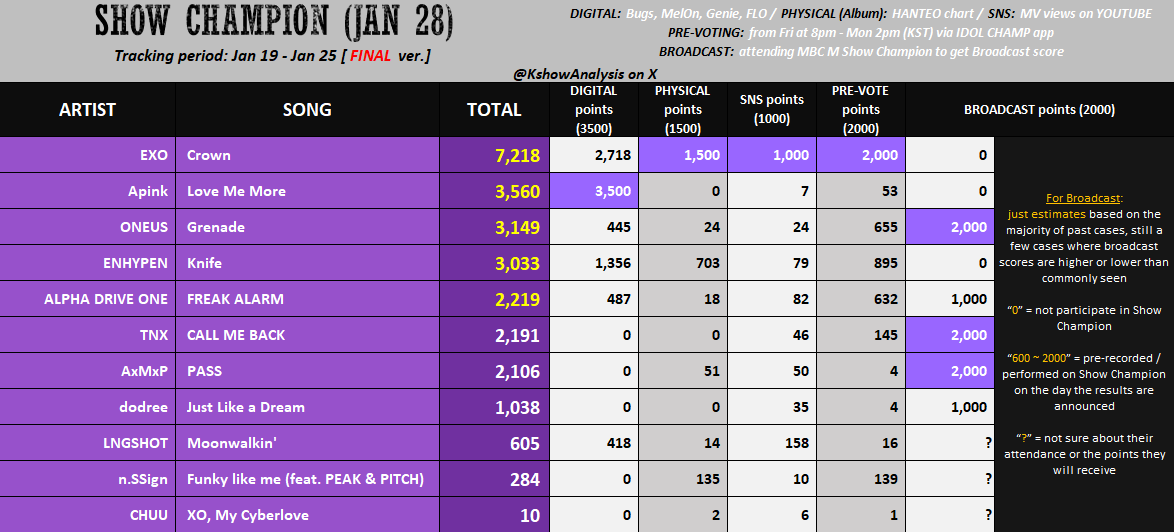This screenshot has height=532, width=1174.
Task: Select the PASS song cell
Action: (x=307, y=370)
